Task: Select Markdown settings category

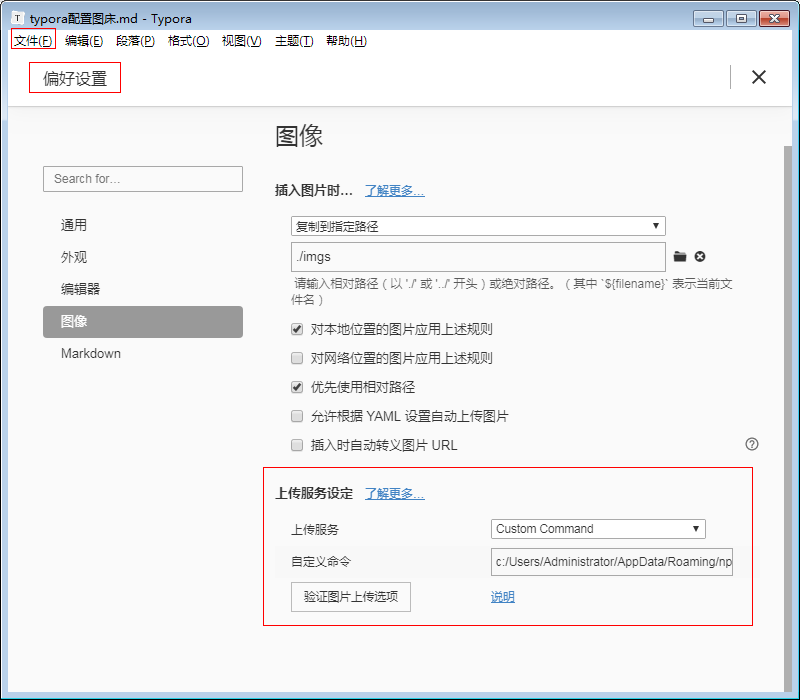Action: (143, 354)
